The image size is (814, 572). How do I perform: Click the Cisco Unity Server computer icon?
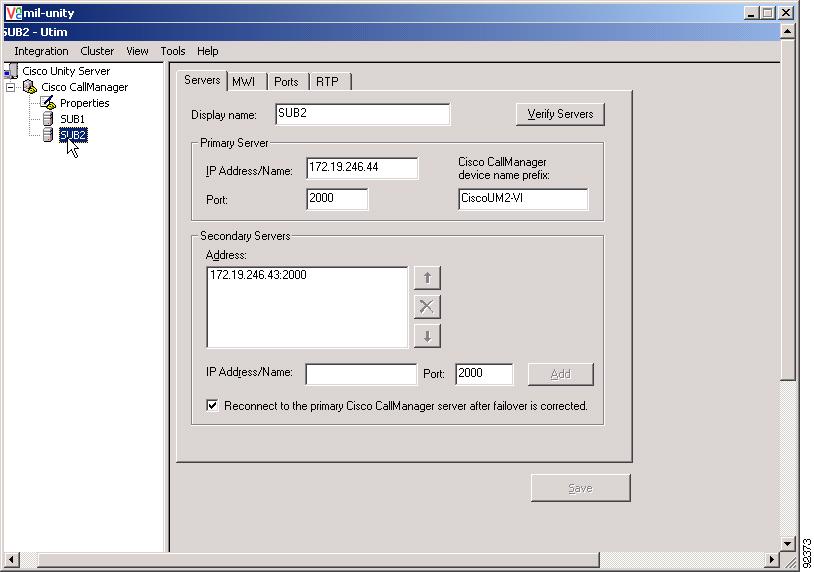(11, 71)
